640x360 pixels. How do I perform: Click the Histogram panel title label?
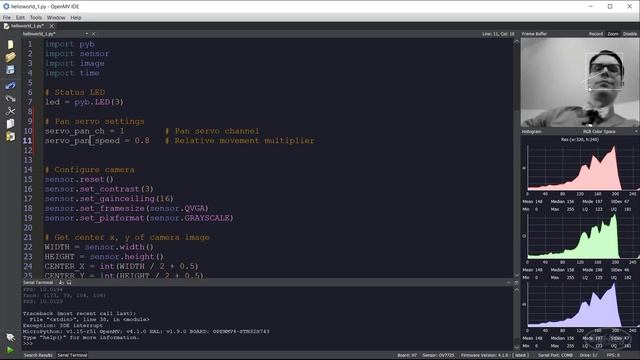[532, 131]
